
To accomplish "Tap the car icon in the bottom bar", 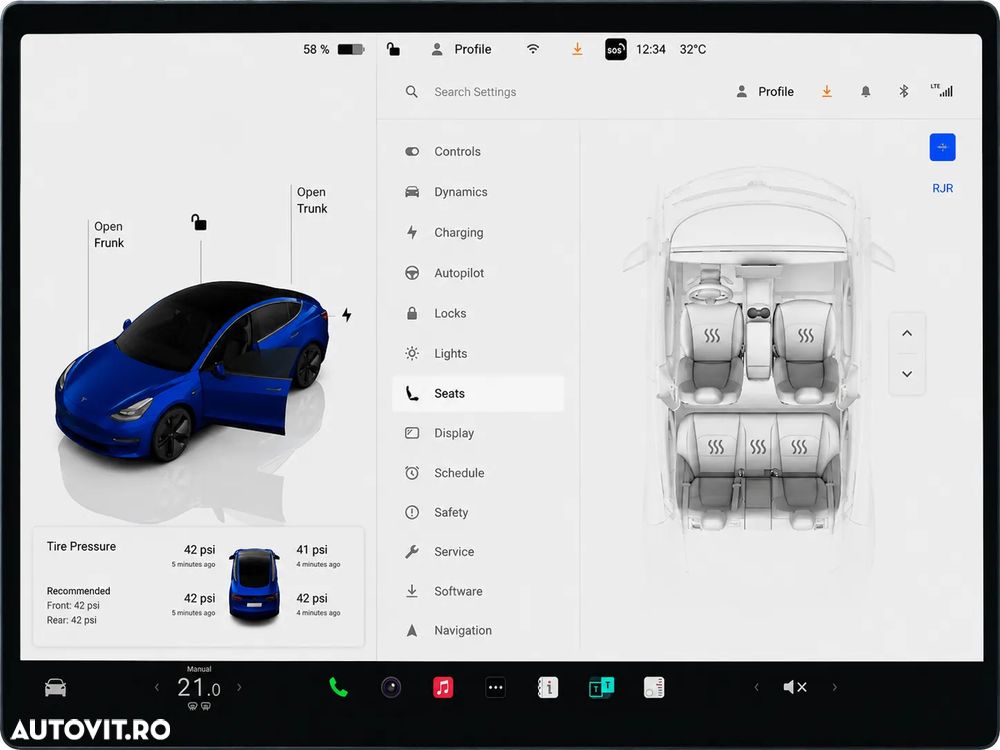I will 55,688.
